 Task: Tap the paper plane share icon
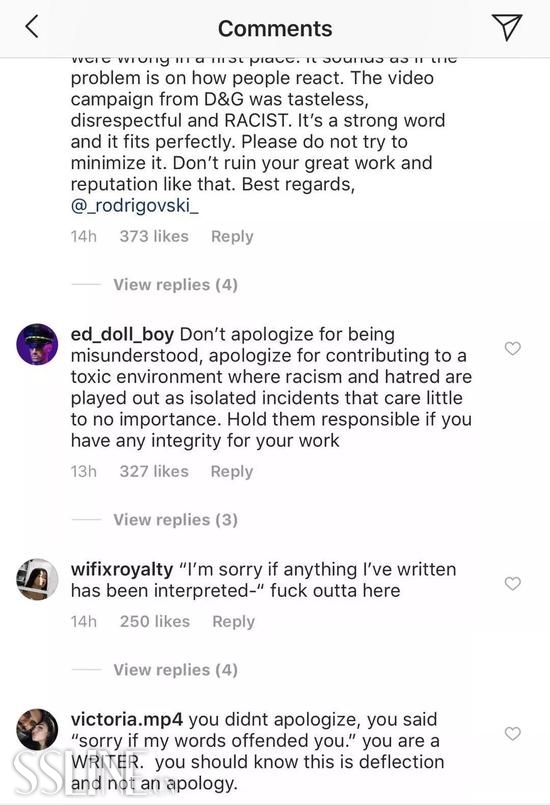(507, 27)
